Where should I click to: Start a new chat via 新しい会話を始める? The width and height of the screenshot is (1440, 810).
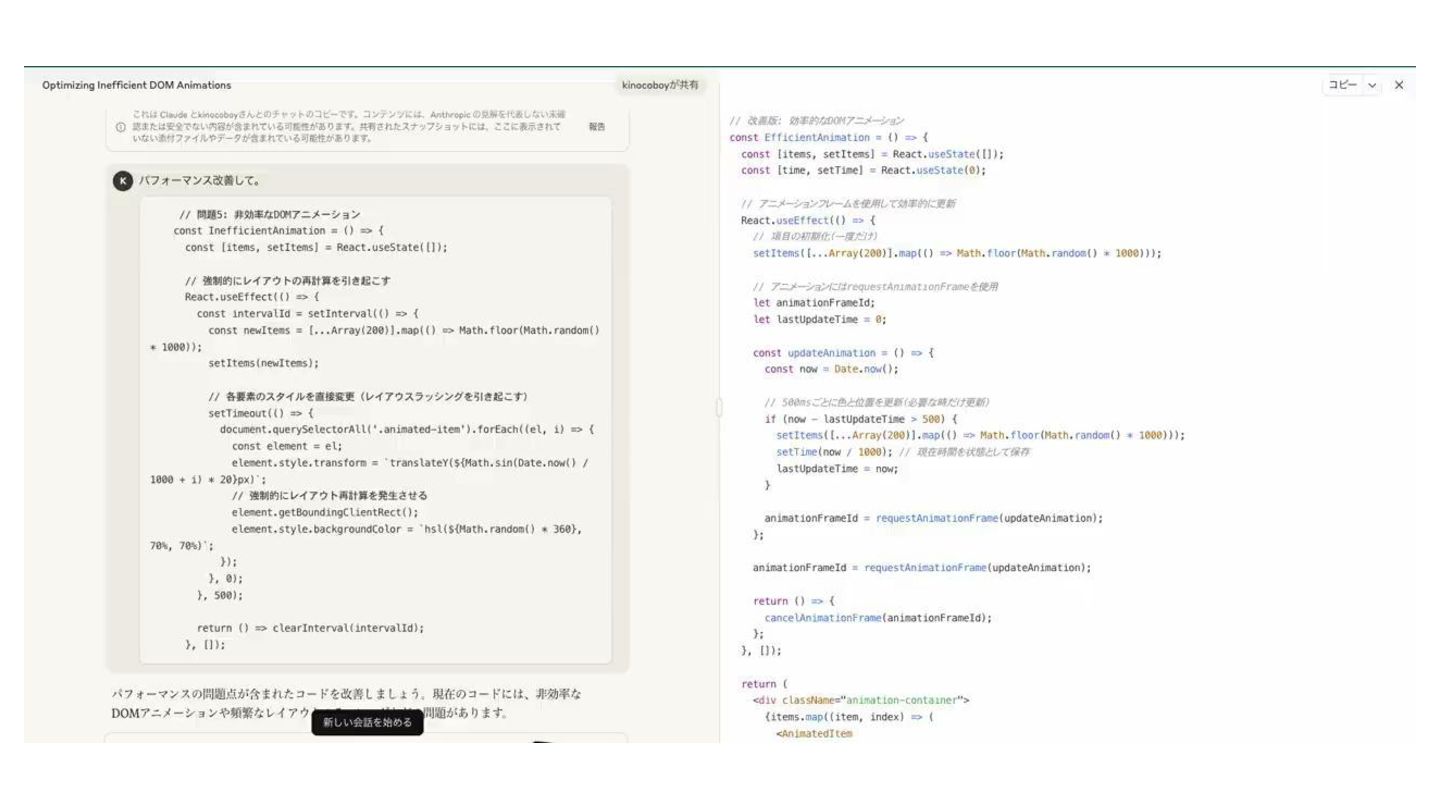[x=367, y=722]
